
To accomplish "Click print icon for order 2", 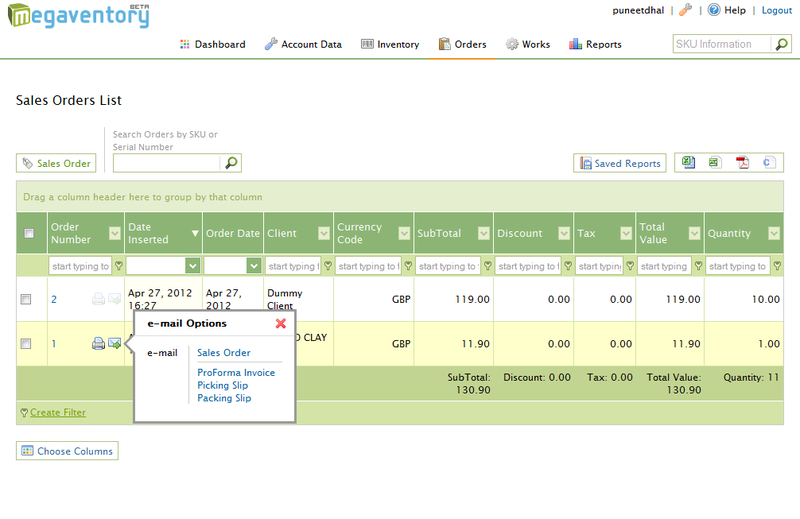I will (x=98, y=299).
